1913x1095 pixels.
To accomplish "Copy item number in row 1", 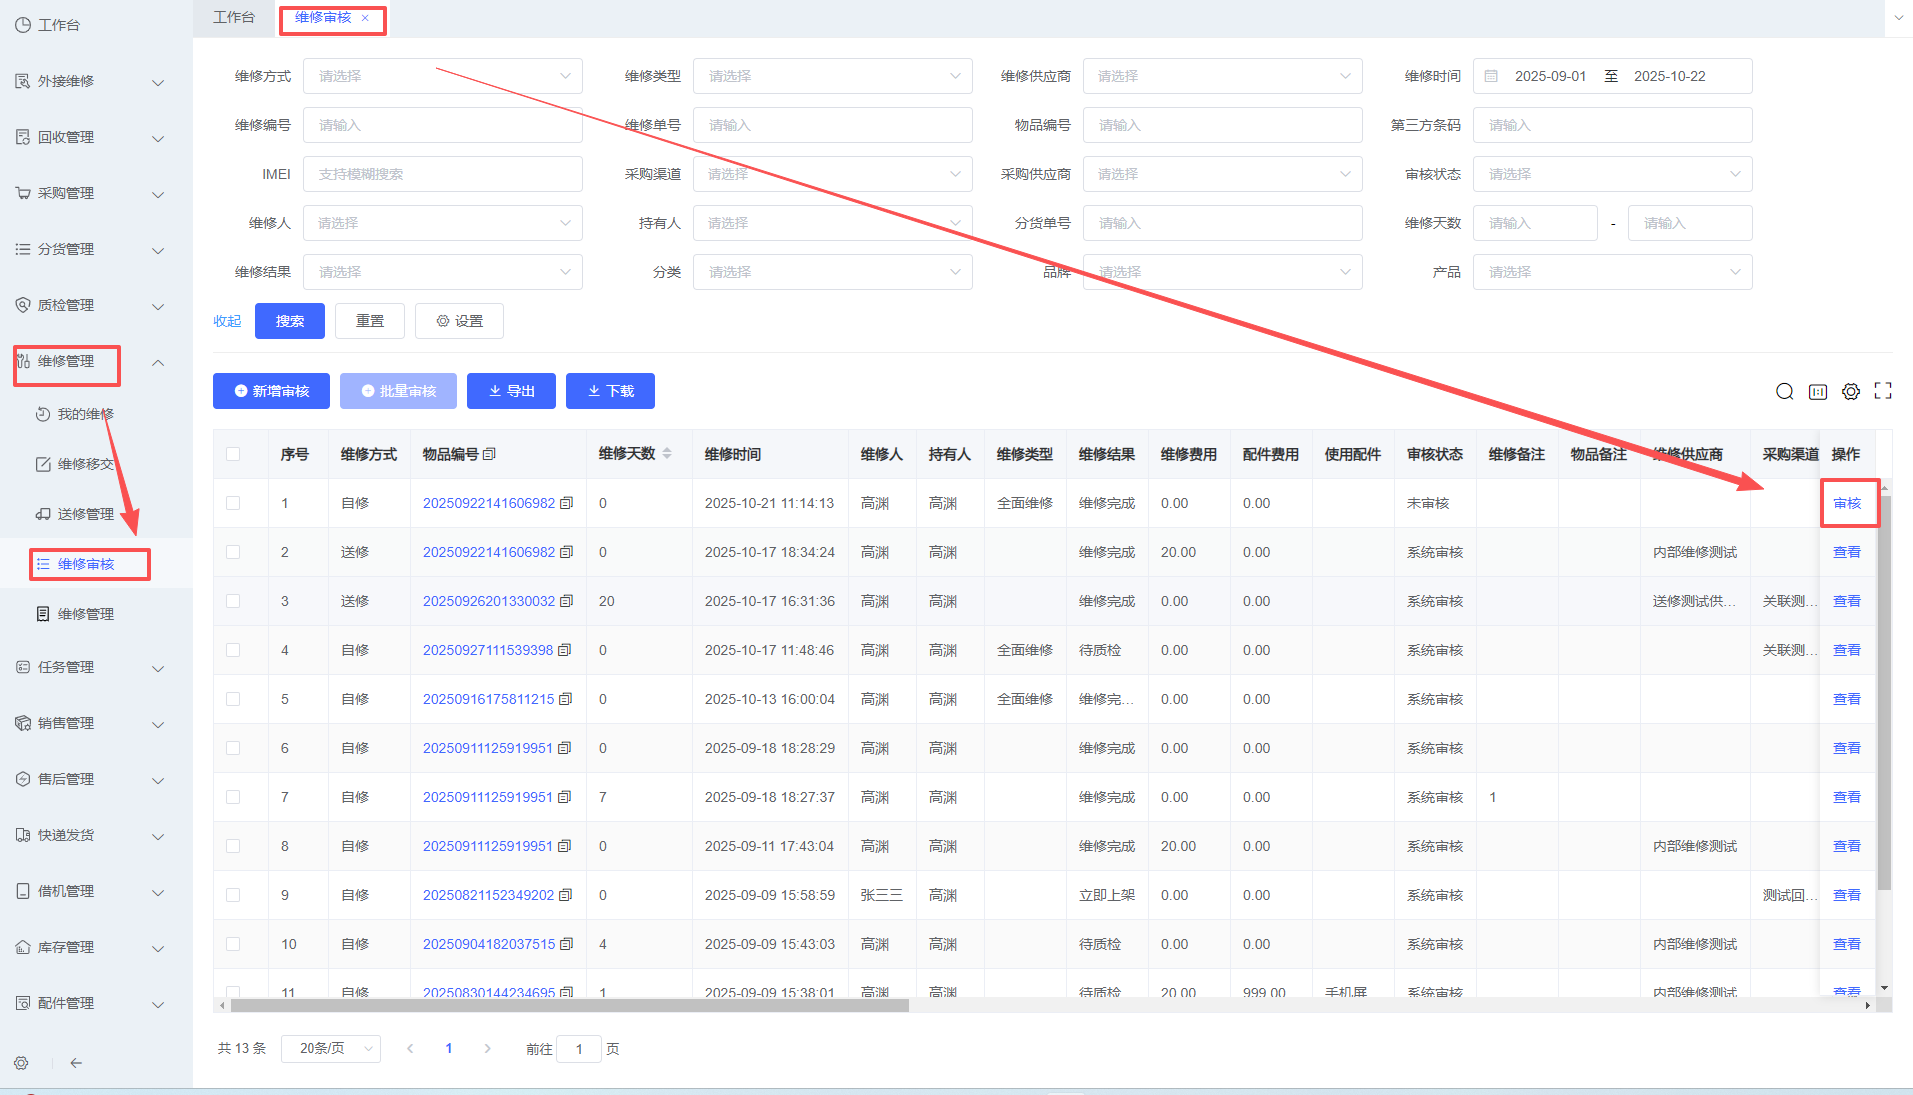I will click(x=567, y=503).
